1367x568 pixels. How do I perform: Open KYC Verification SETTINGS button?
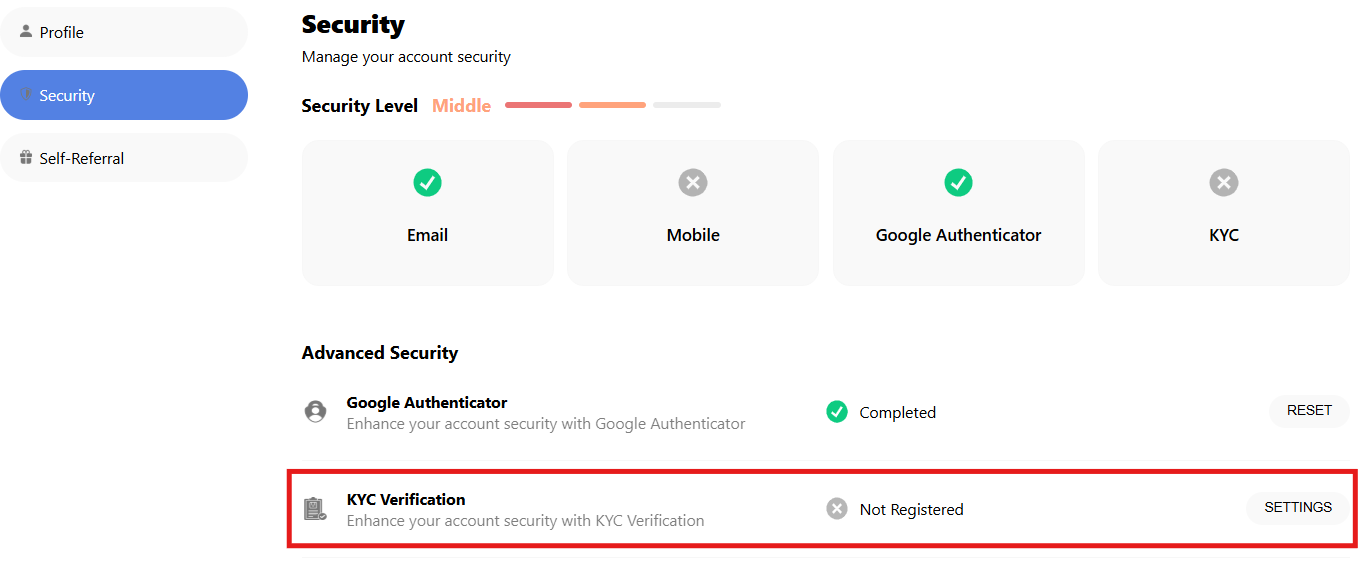point(1297,508)
